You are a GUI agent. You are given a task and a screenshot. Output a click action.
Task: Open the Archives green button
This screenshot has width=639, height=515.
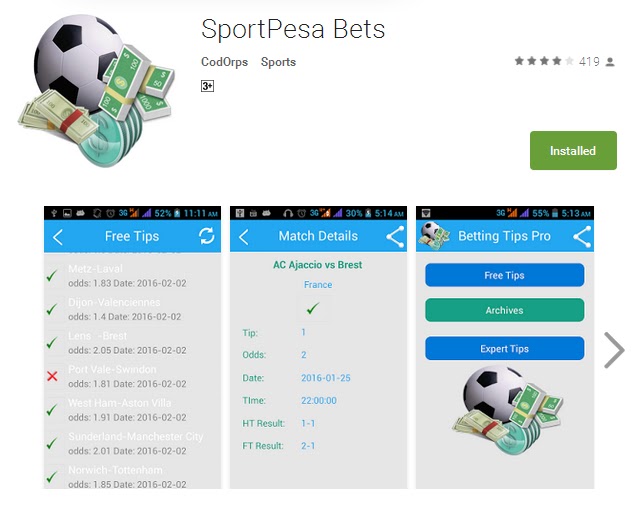click(x=505, y=310)
